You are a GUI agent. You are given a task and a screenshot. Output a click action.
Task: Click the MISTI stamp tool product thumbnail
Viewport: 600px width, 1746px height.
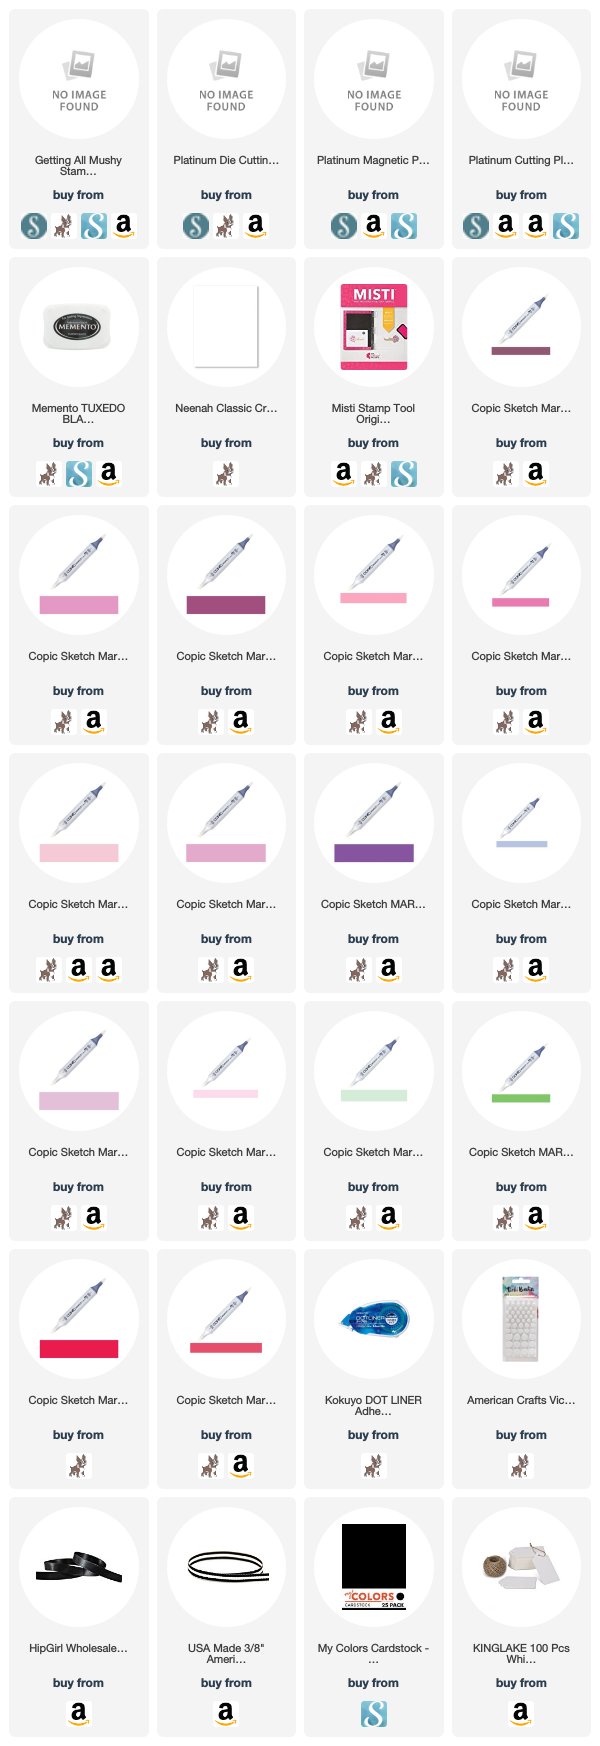pyautogui.click(x=374, y=326)
